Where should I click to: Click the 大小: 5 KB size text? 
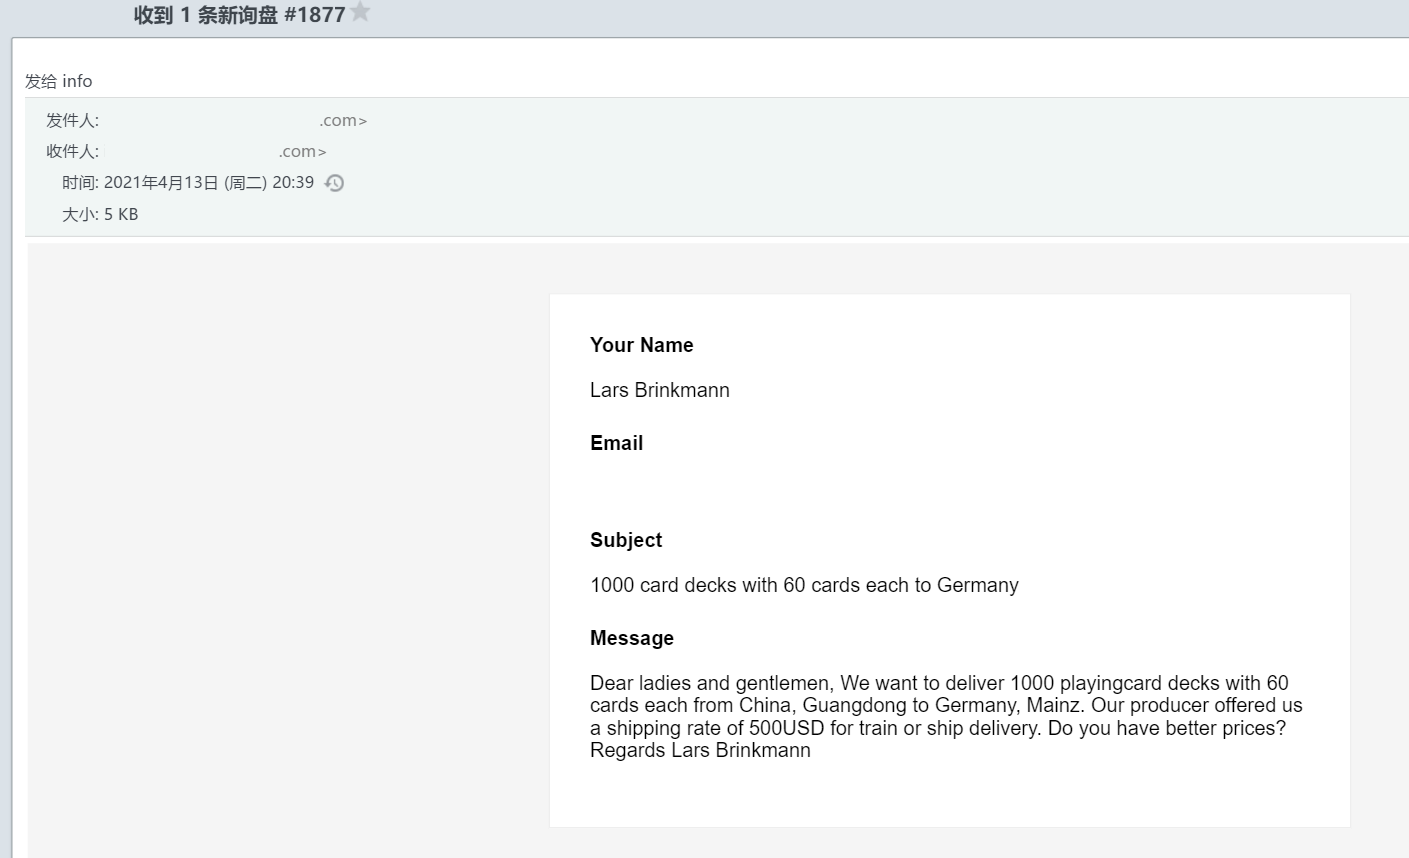tap(100, 215)
